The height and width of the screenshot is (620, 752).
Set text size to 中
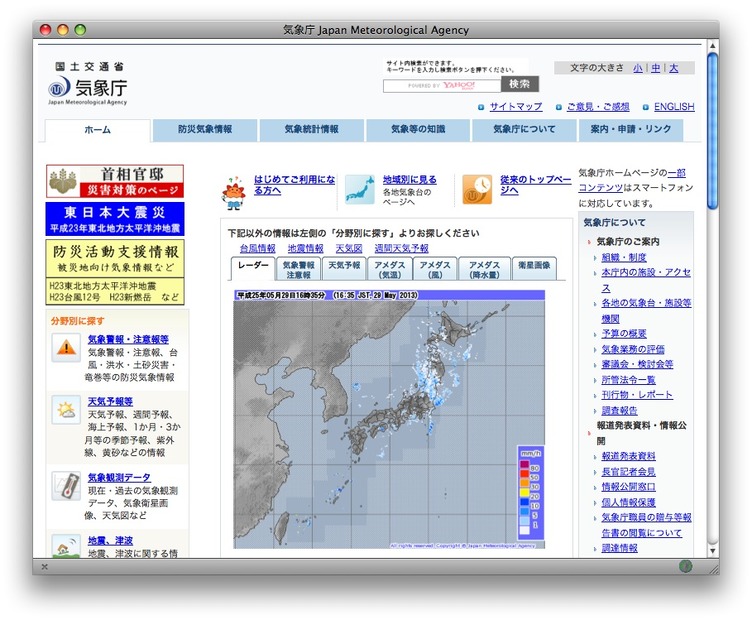656,68
